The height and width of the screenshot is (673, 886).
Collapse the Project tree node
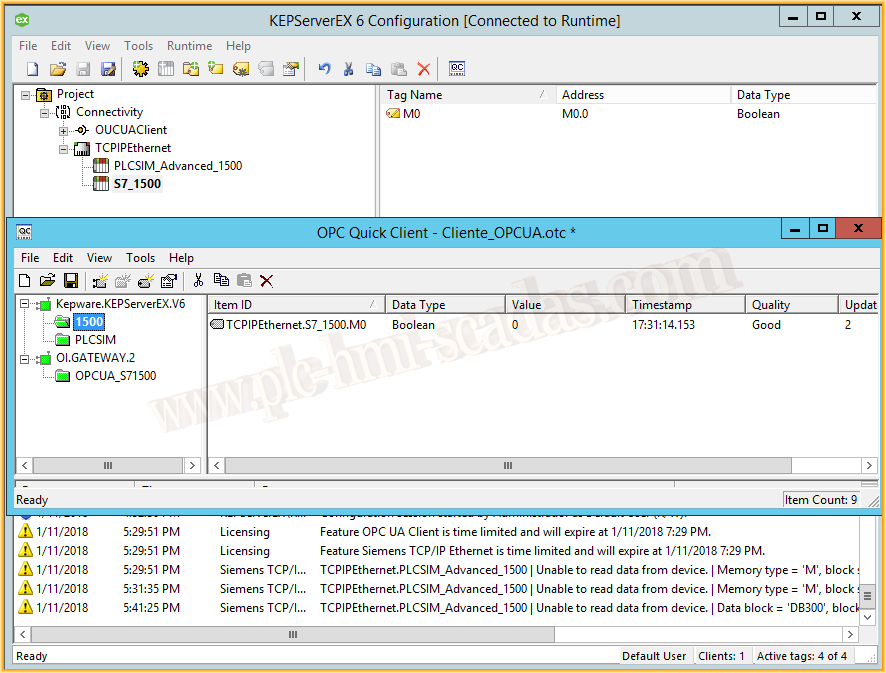tap(26, 95)
